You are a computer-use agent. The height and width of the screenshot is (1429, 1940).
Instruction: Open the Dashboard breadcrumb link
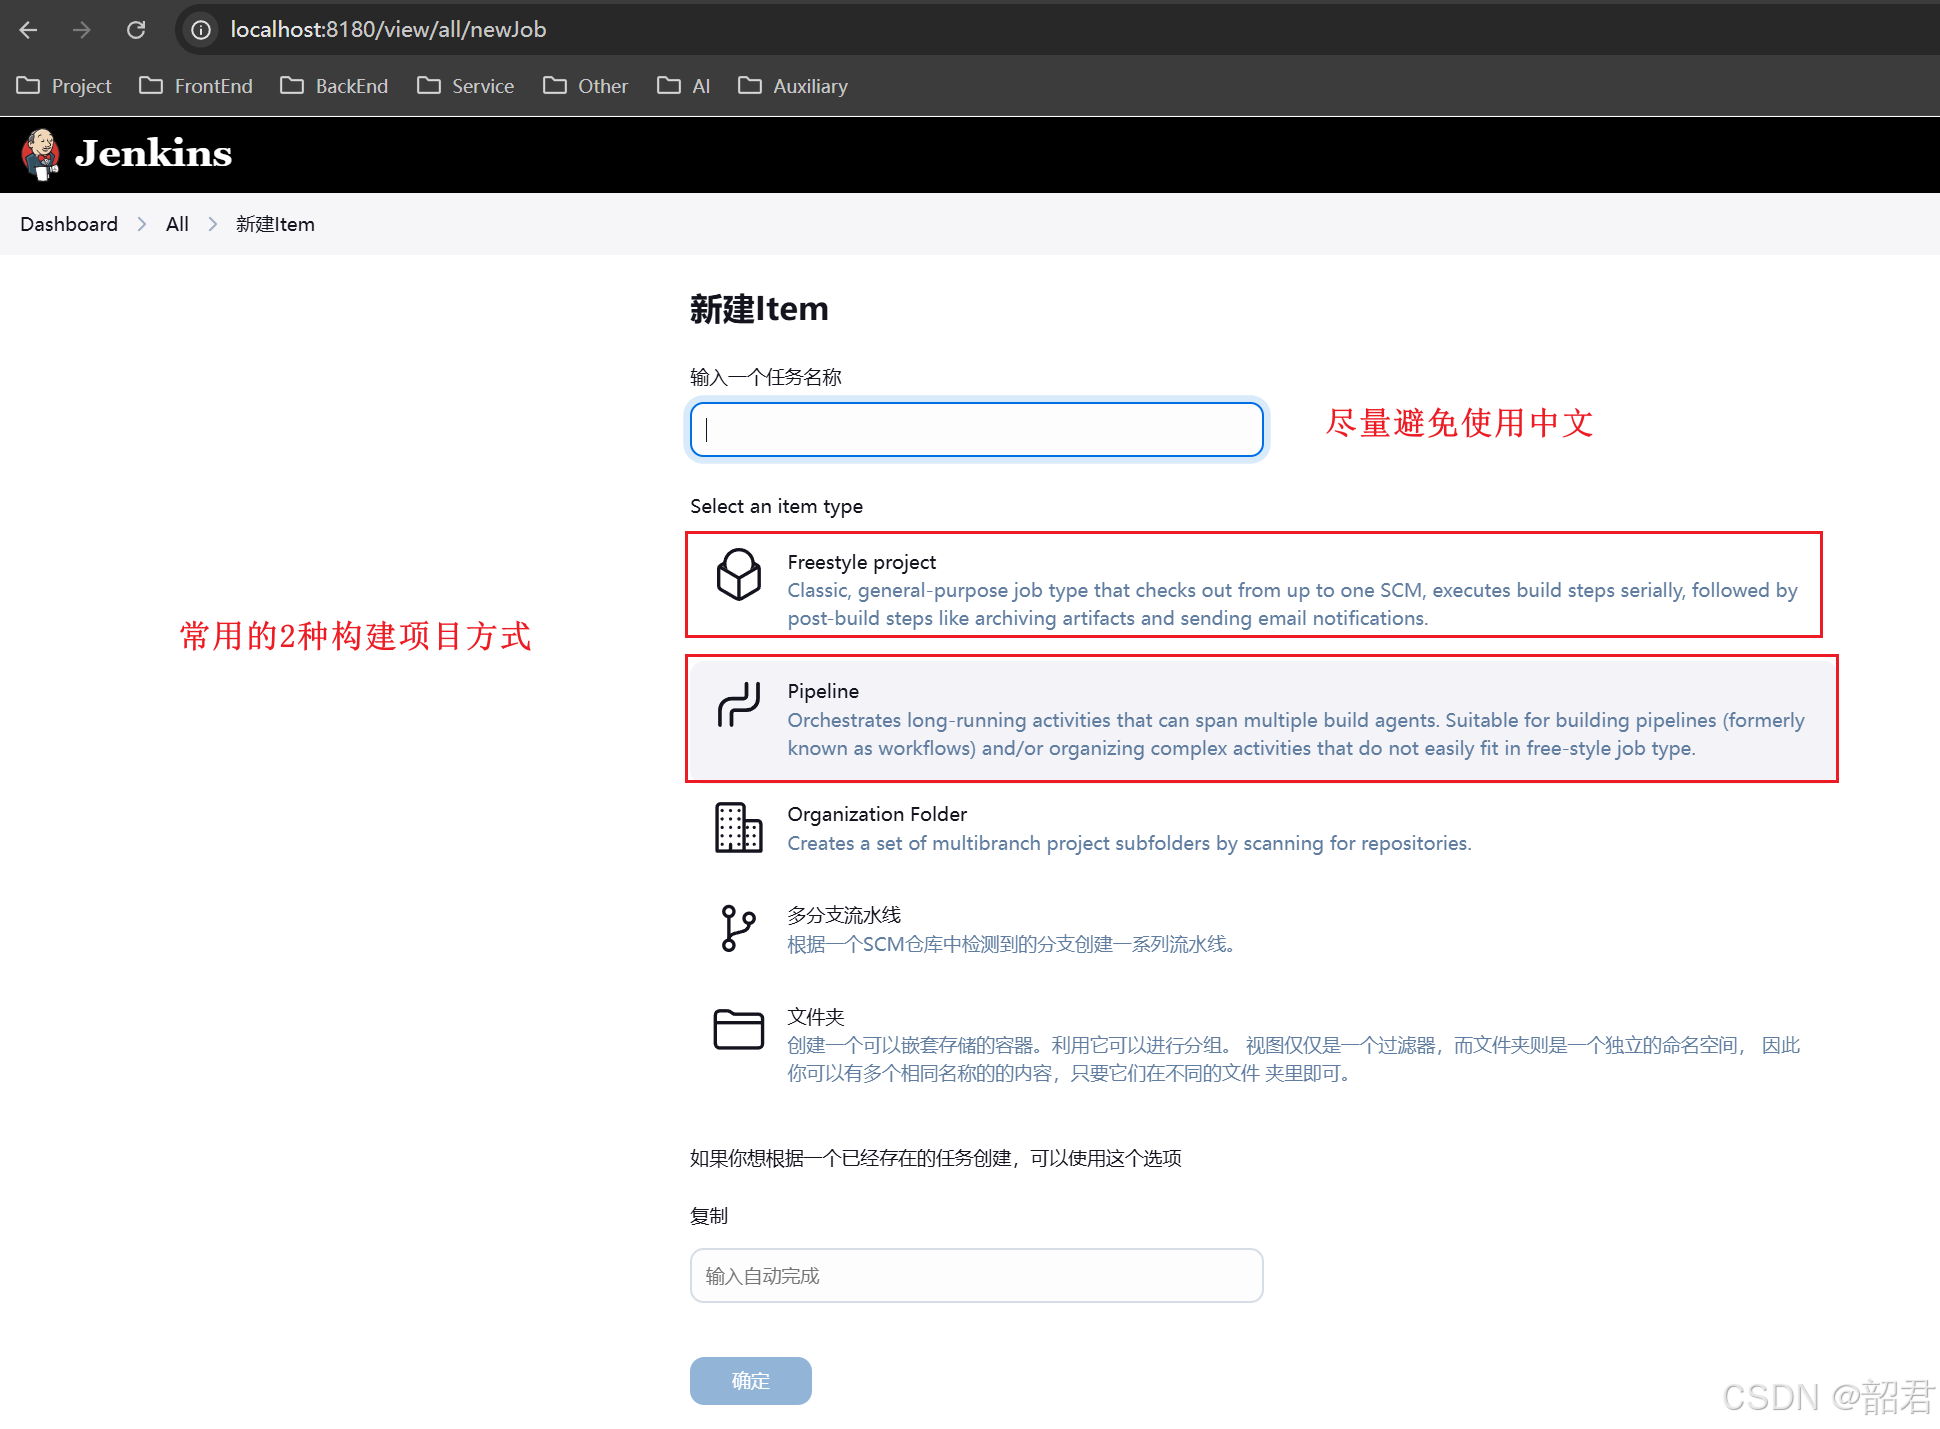pos(69,224)
